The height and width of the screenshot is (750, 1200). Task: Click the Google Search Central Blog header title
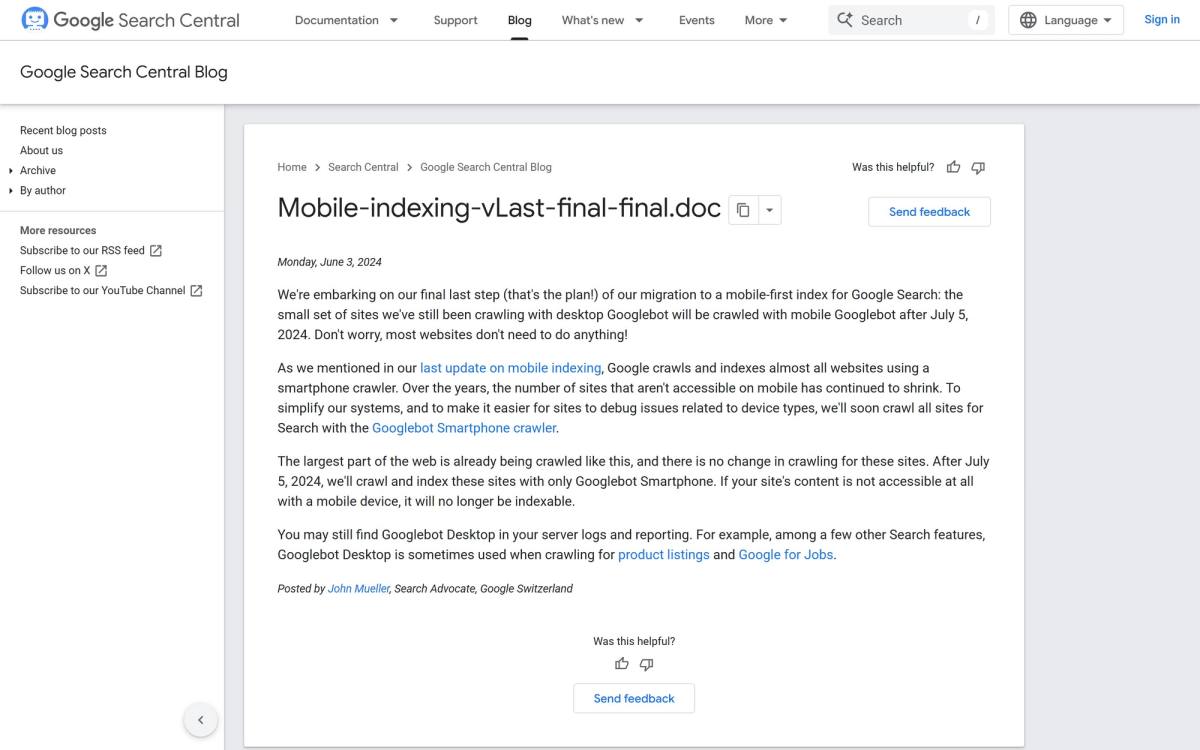124,72
